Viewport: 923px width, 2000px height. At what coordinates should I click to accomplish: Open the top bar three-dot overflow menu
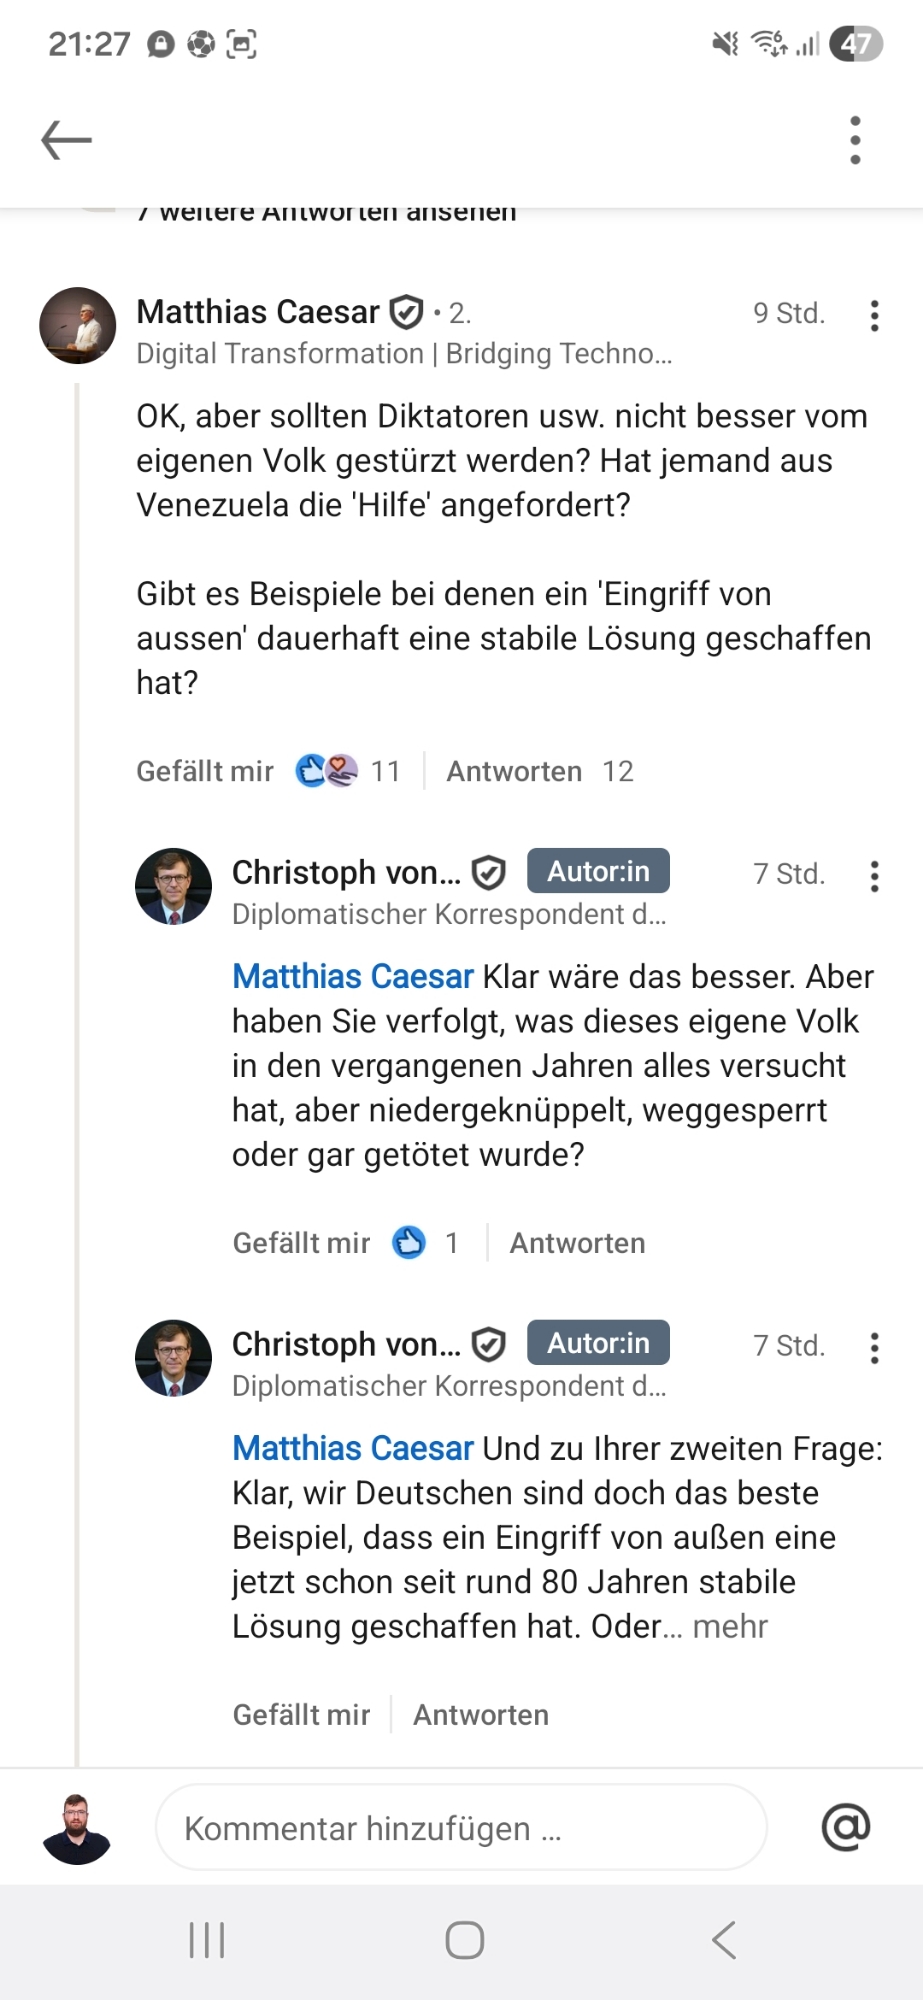point(855,140)
